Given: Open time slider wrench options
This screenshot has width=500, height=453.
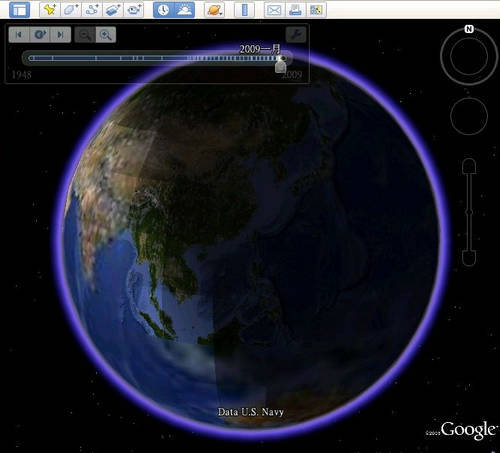Looking at the screenshot, I should pyautogui.click(x=296, y=34).
